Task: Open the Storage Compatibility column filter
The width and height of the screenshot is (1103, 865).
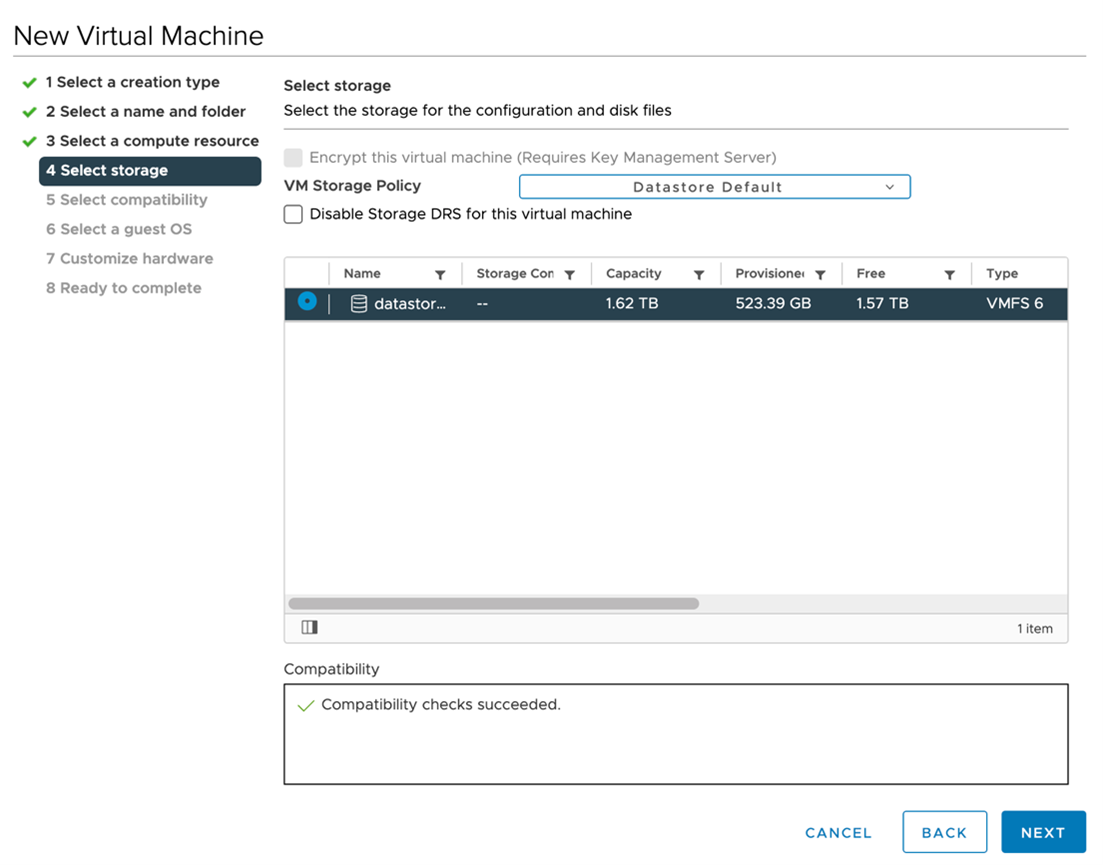Action: pos(570,275)
